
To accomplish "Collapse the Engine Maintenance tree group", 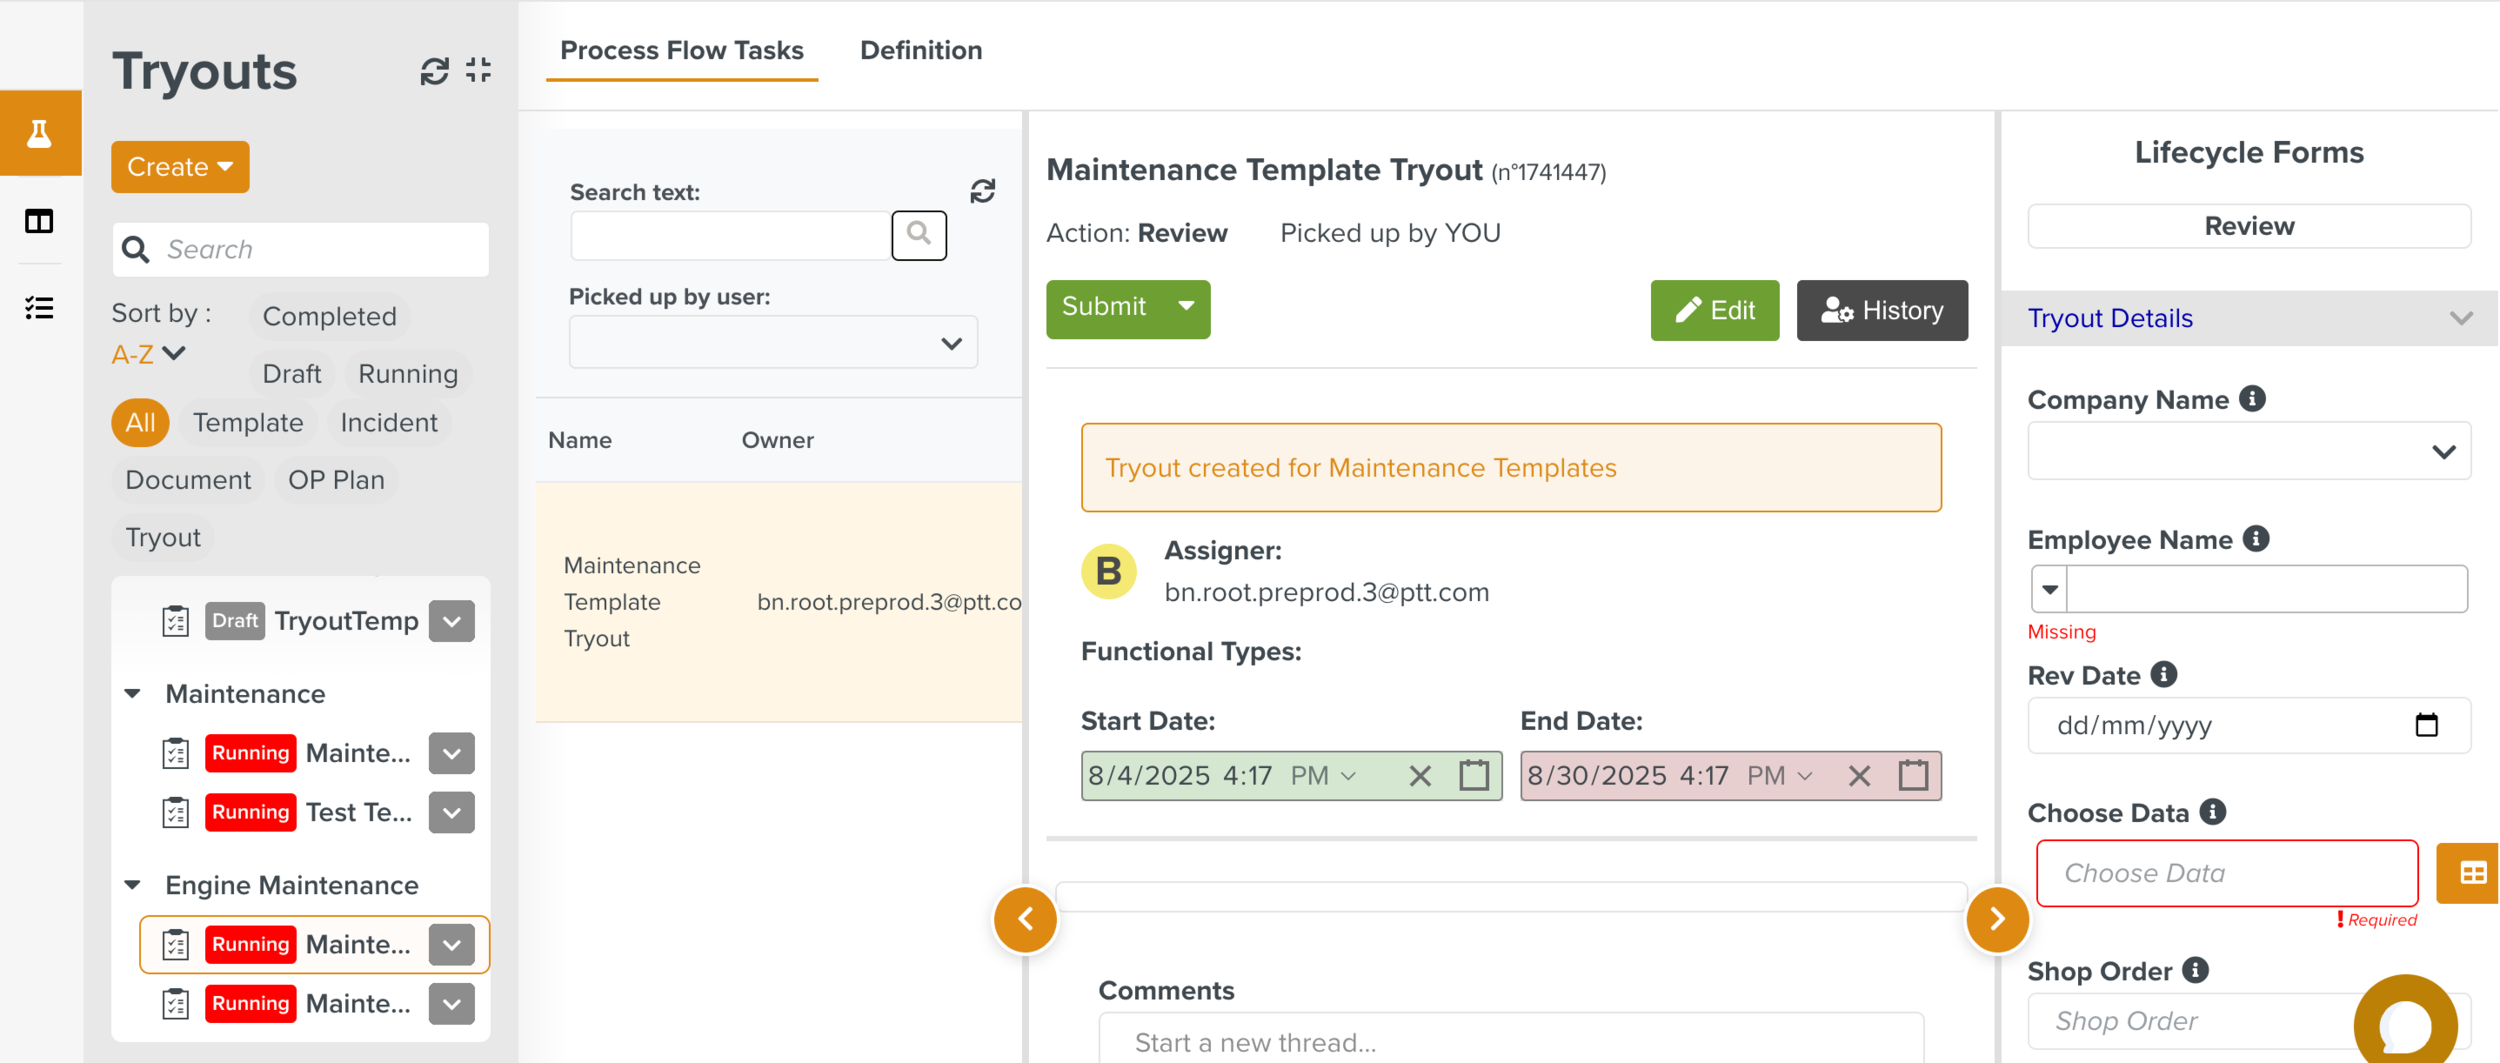I will [133, 885].
